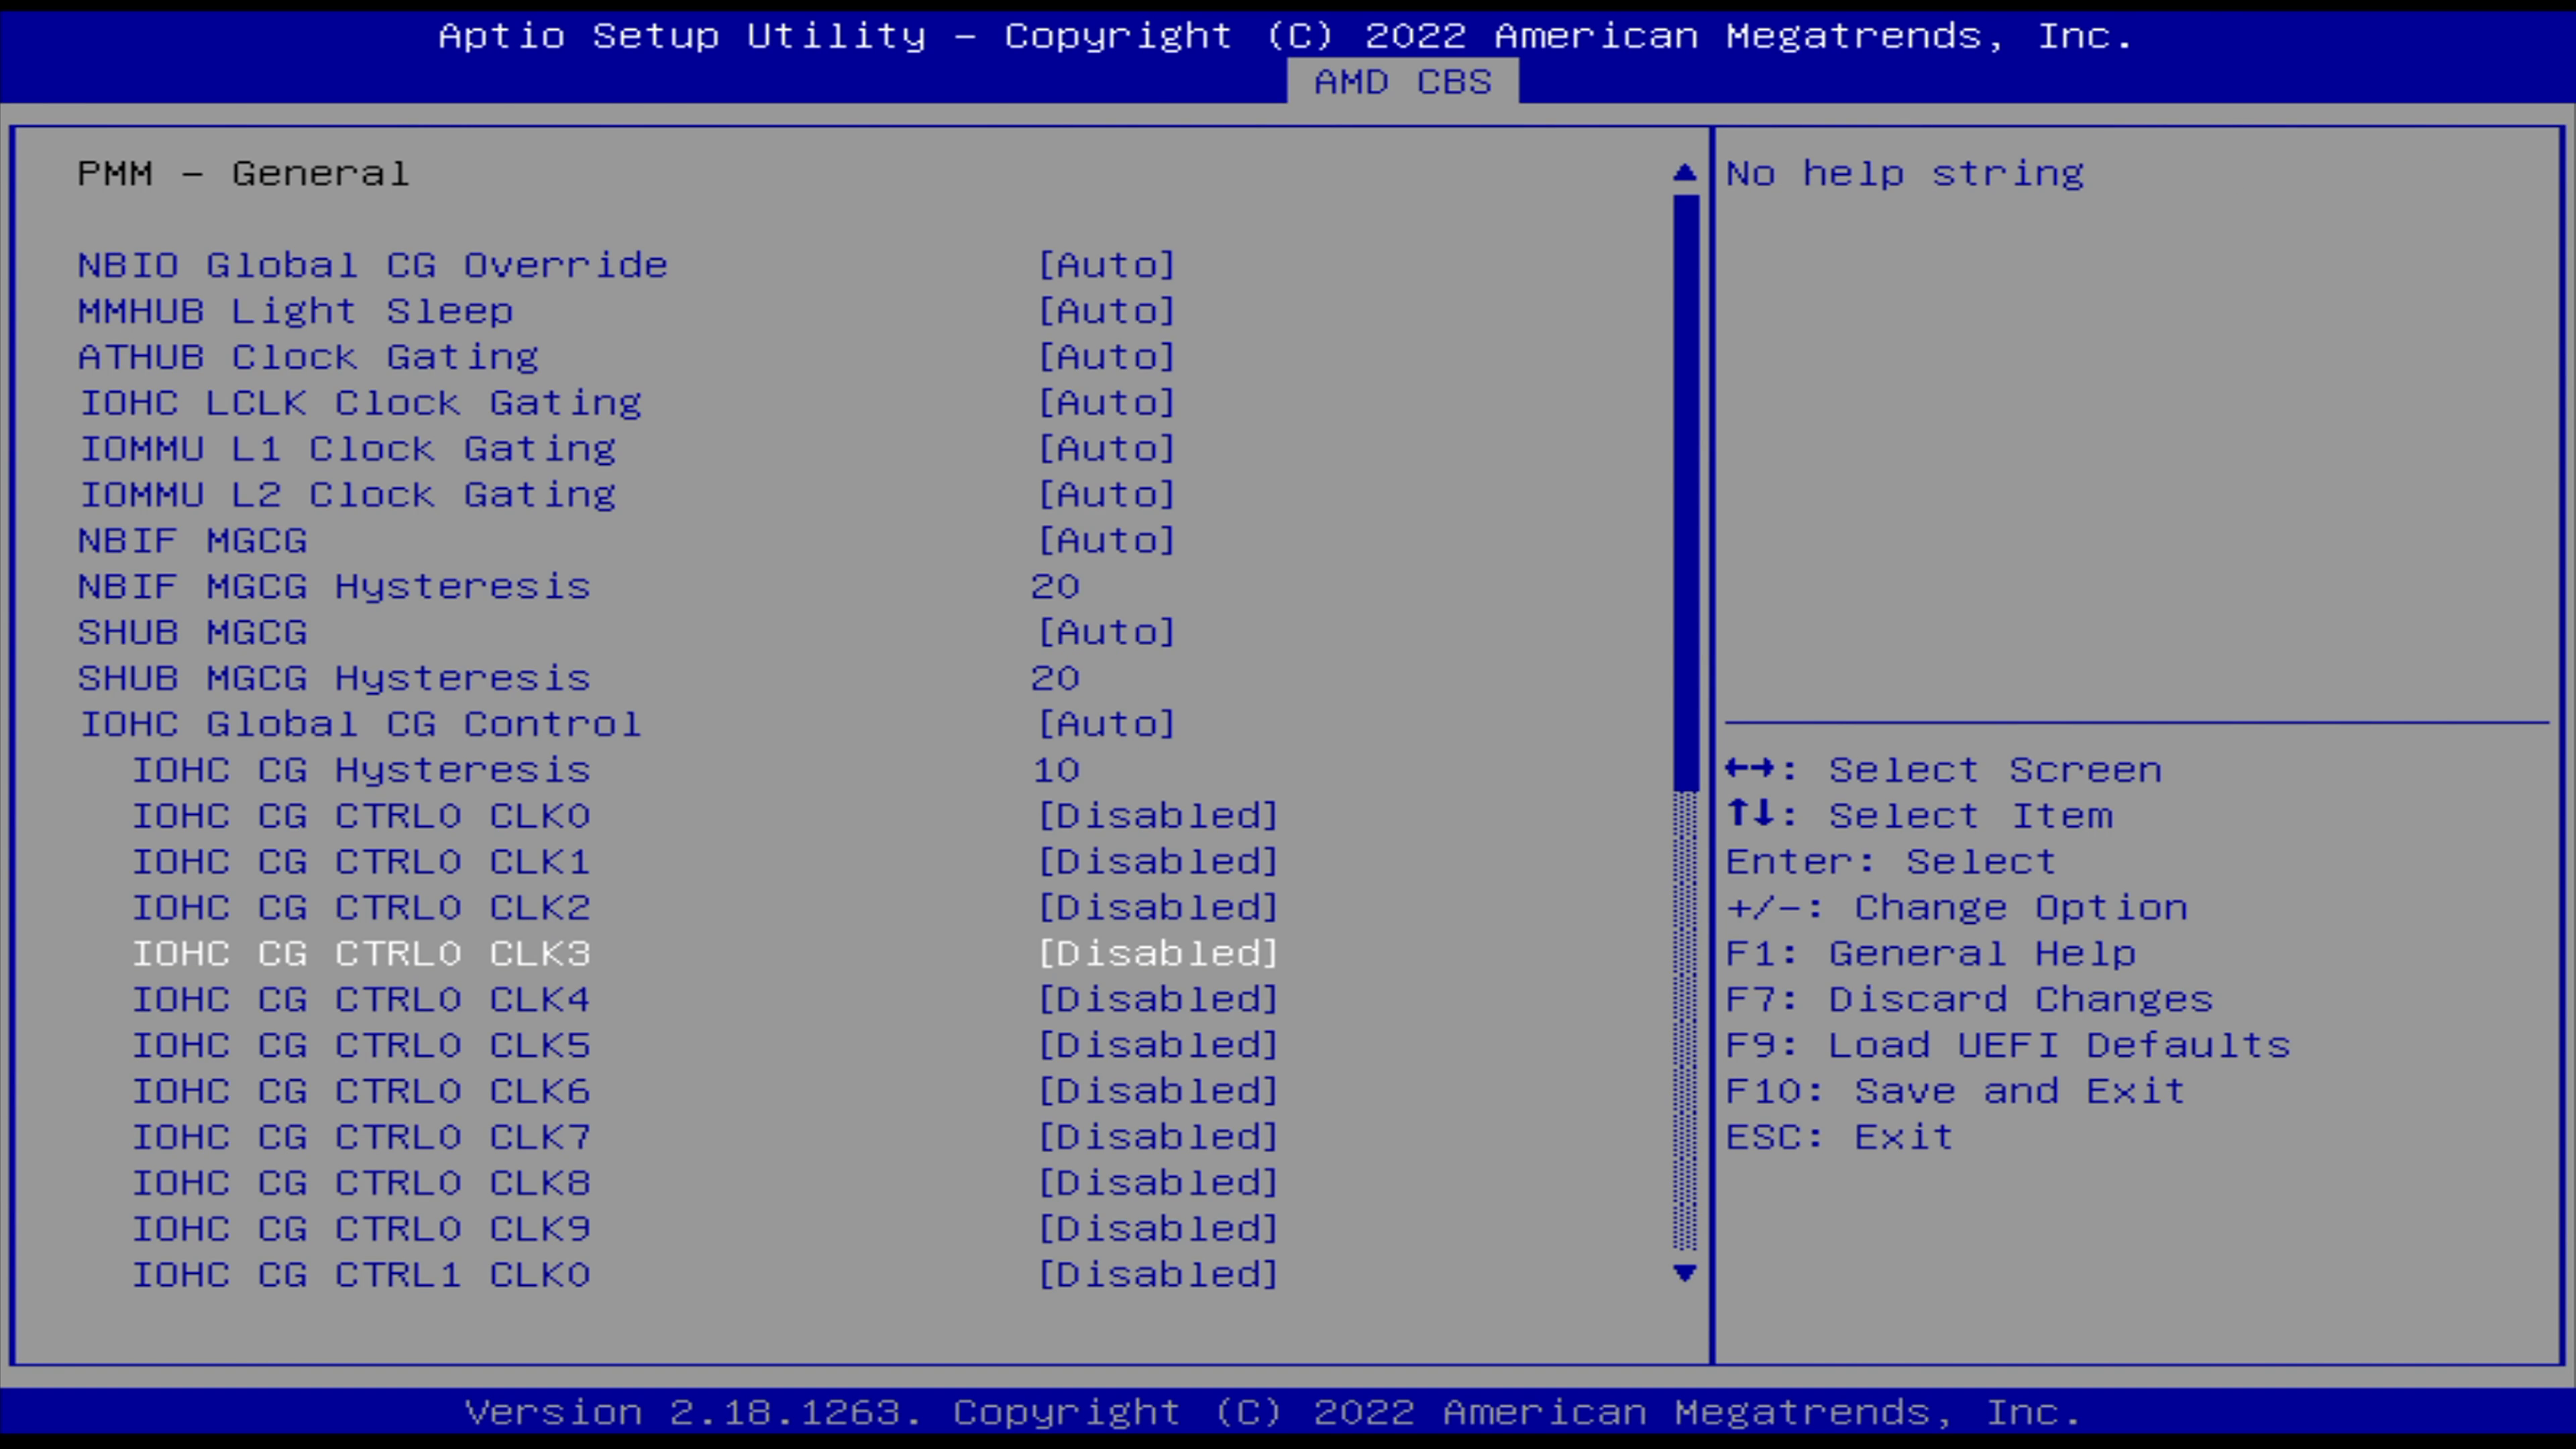Select NBIF MGCG Hysteresis setting
The image size is (2576, 1449).
[x=334, y=586]
